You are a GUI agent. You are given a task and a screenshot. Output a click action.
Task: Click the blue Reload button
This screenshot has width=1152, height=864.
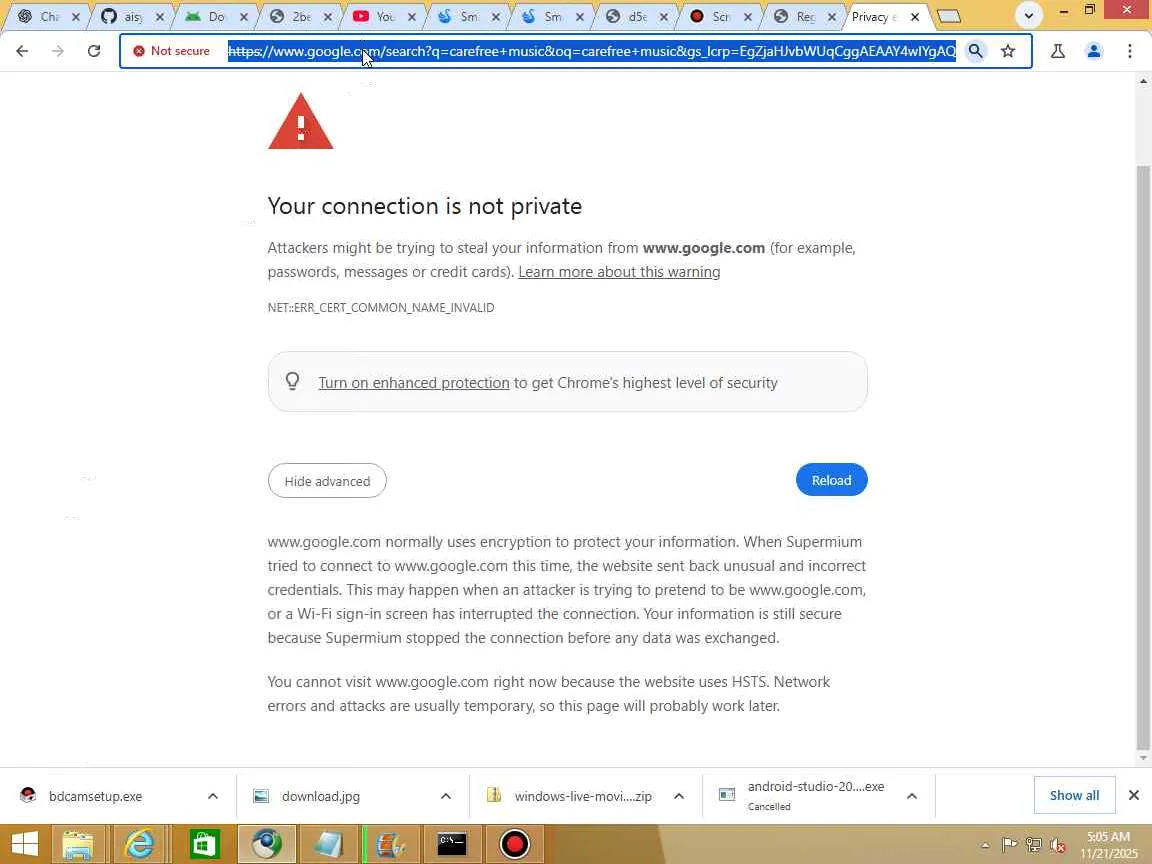click(x=831, y=480)
